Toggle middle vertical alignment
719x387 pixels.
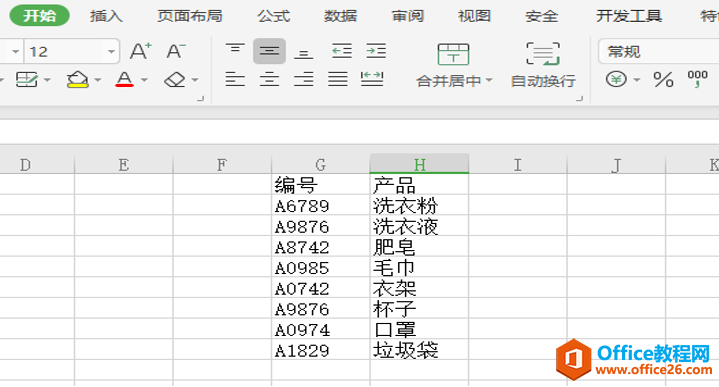270,51
